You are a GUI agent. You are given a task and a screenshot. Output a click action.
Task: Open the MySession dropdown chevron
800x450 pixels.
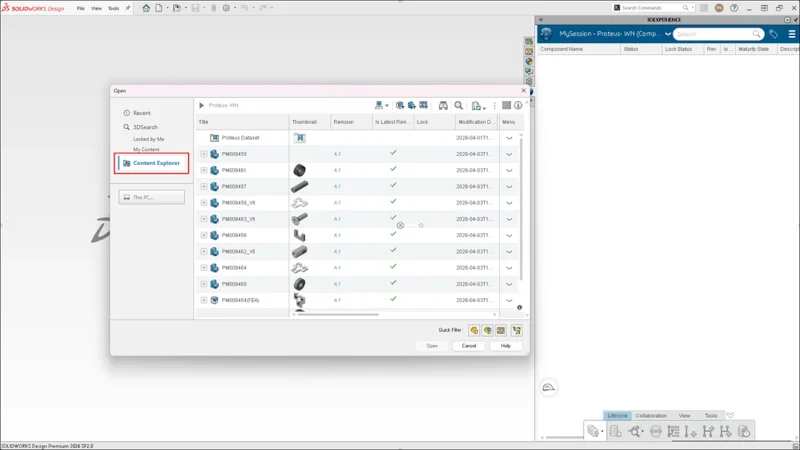667,34
